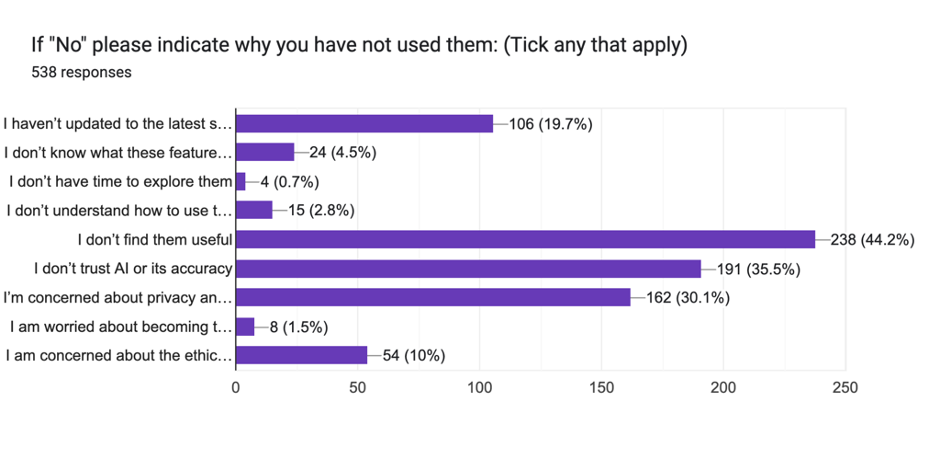Click the 250 tick on the x-axis
This screenshot has width=941, height=449.
(846, 387)
